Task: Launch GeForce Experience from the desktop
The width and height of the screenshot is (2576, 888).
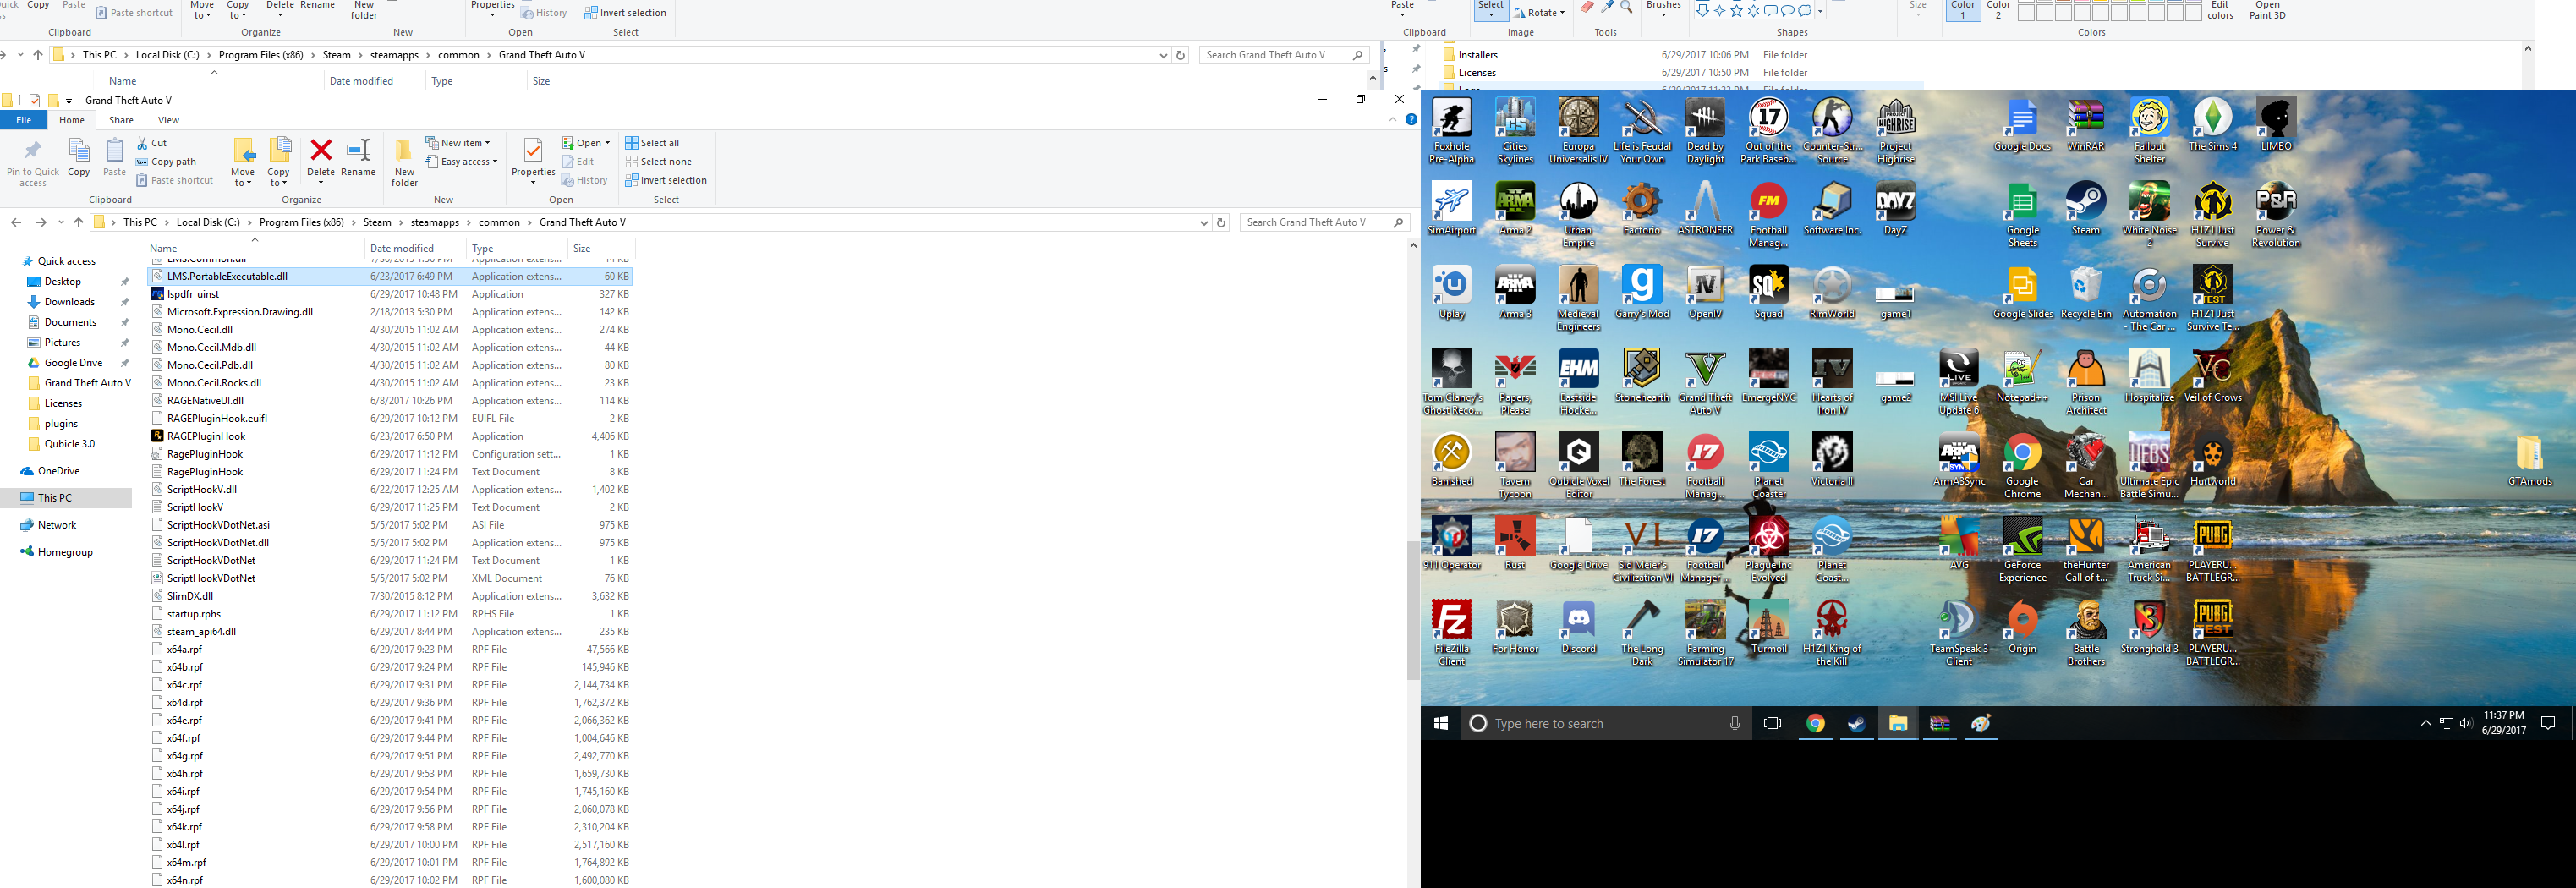Action: pos(2022,549)
